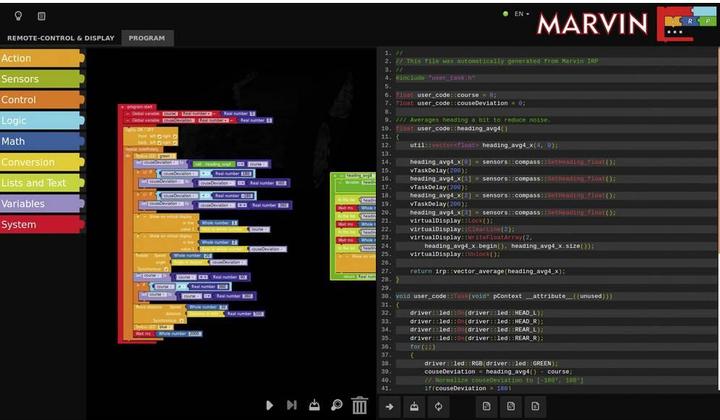Screen dimensions: 720x420
Task: Open the green color dropdown in LED block
Action: coord(167,156)
